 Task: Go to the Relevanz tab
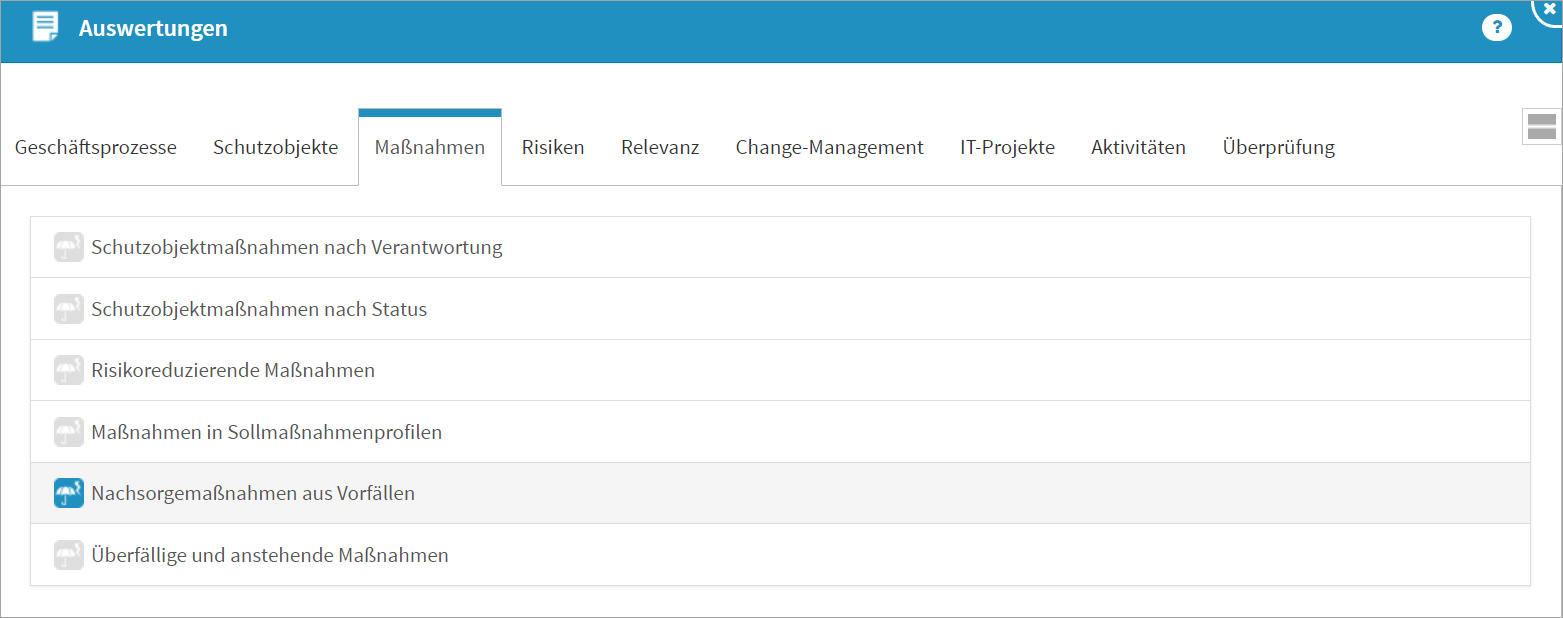click(660, 148)
